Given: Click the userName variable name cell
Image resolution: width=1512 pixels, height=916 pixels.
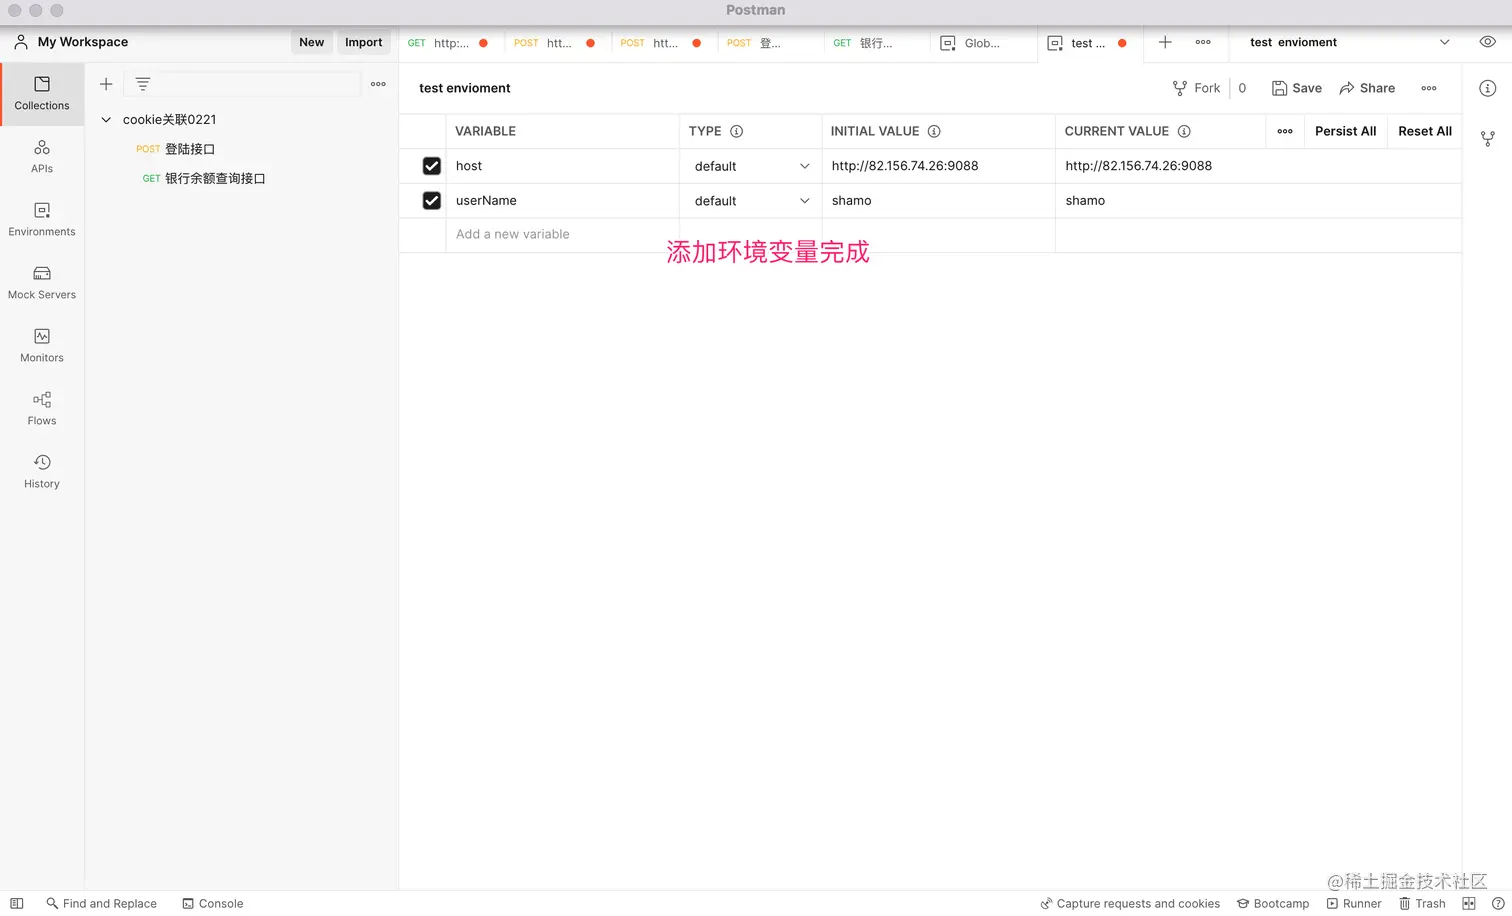Looking at the screenshot, I should click(x=562, y=200).
